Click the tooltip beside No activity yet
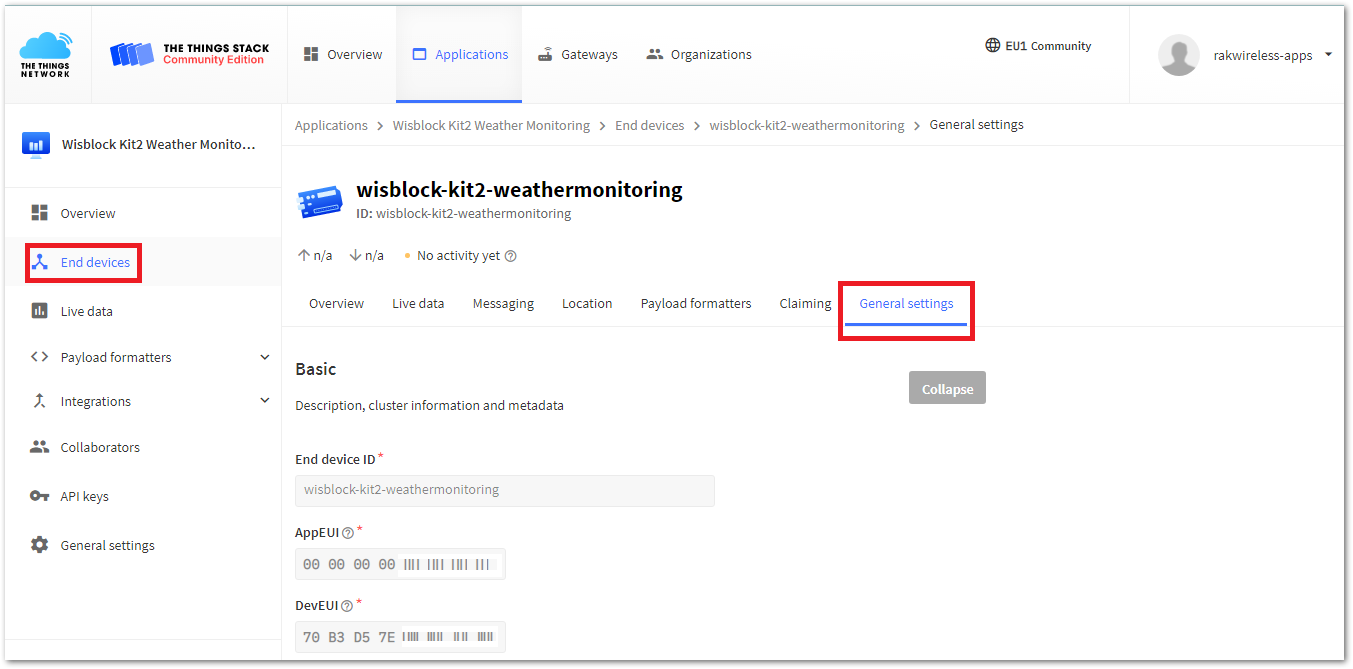 pyautogui.click(x=511, y=255)
